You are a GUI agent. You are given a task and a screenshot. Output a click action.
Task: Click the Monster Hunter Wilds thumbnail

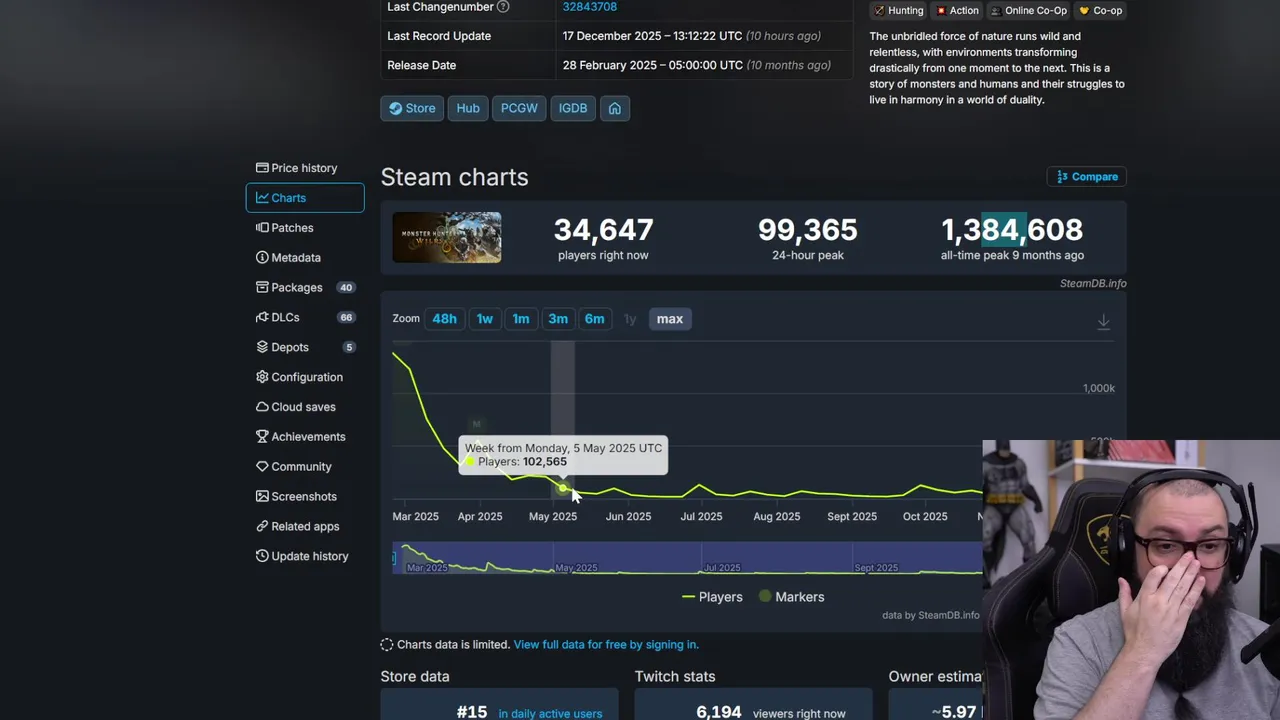click(x=447, y=237)
